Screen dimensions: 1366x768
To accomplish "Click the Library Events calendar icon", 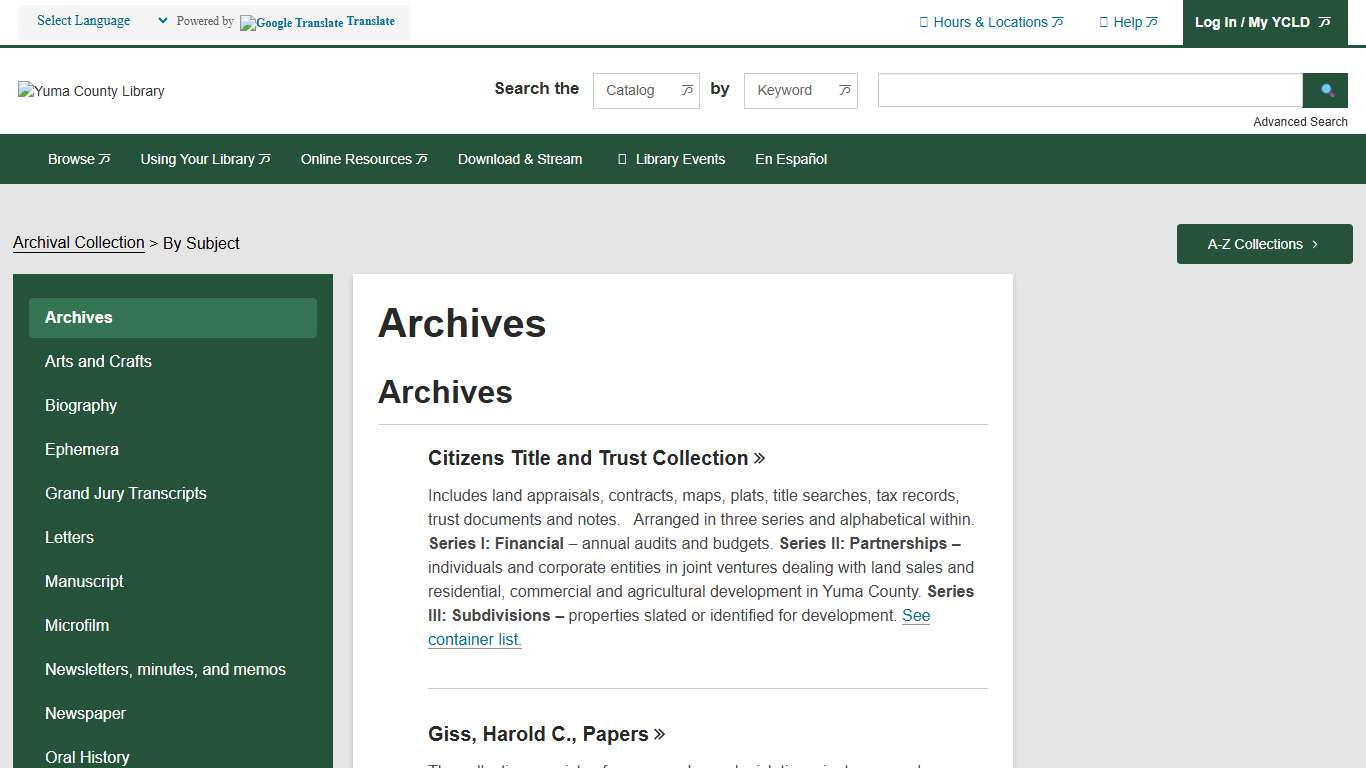I will (x=623, y=158).
